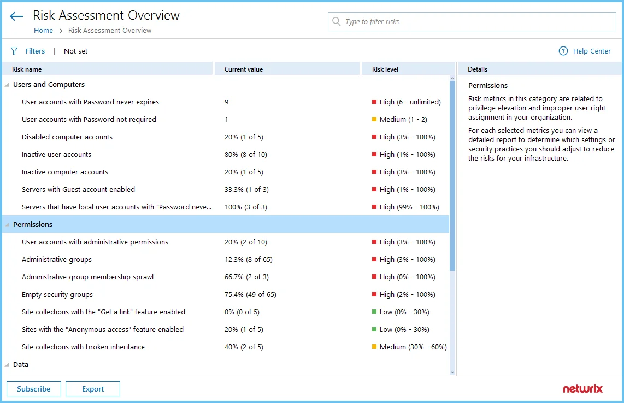Click the 'Low (0% - 30%)' level for Anonymous access
Screen dimensions: 624x403
[404, 329]
